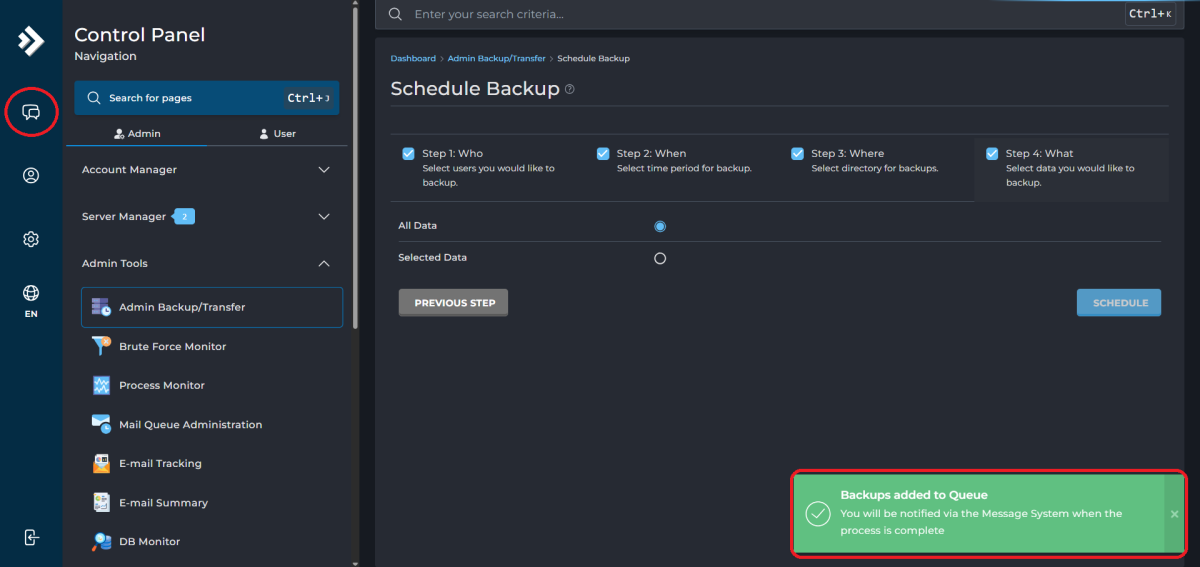1200x567 pixels.
Task: Open the Message System chat icon
Action: [31, 112]
